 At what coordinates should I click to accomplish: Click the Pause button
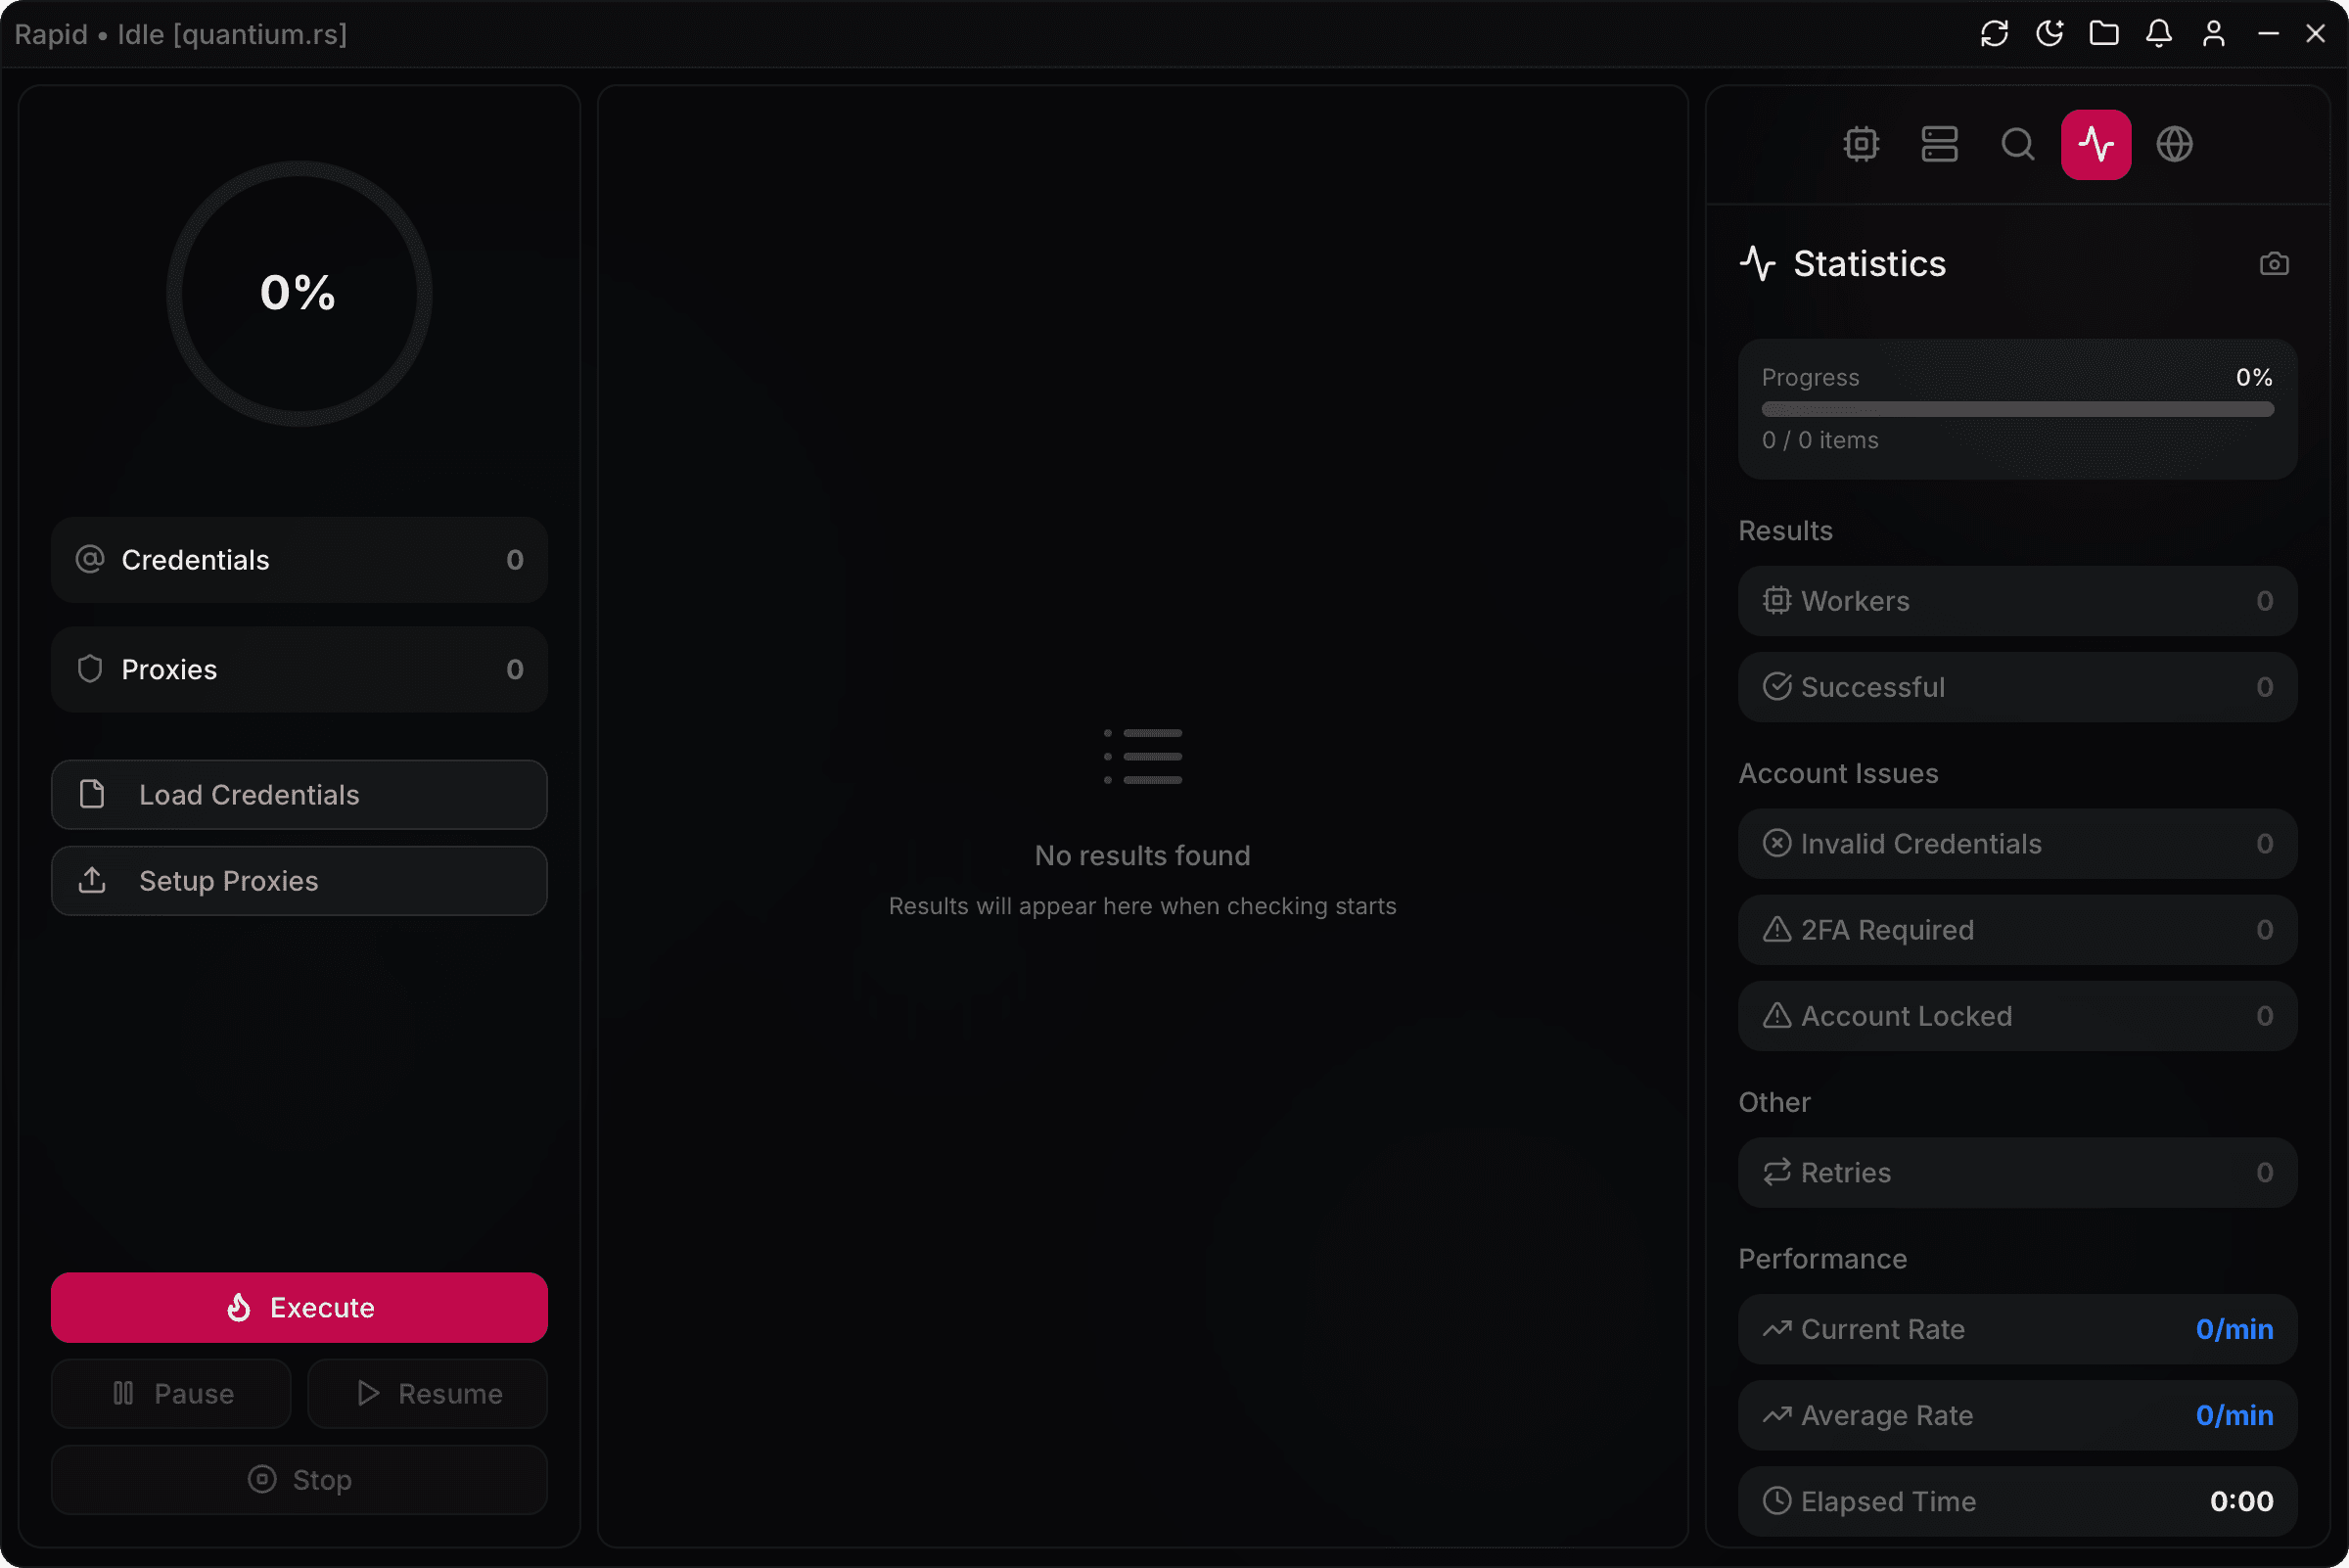171,1394
